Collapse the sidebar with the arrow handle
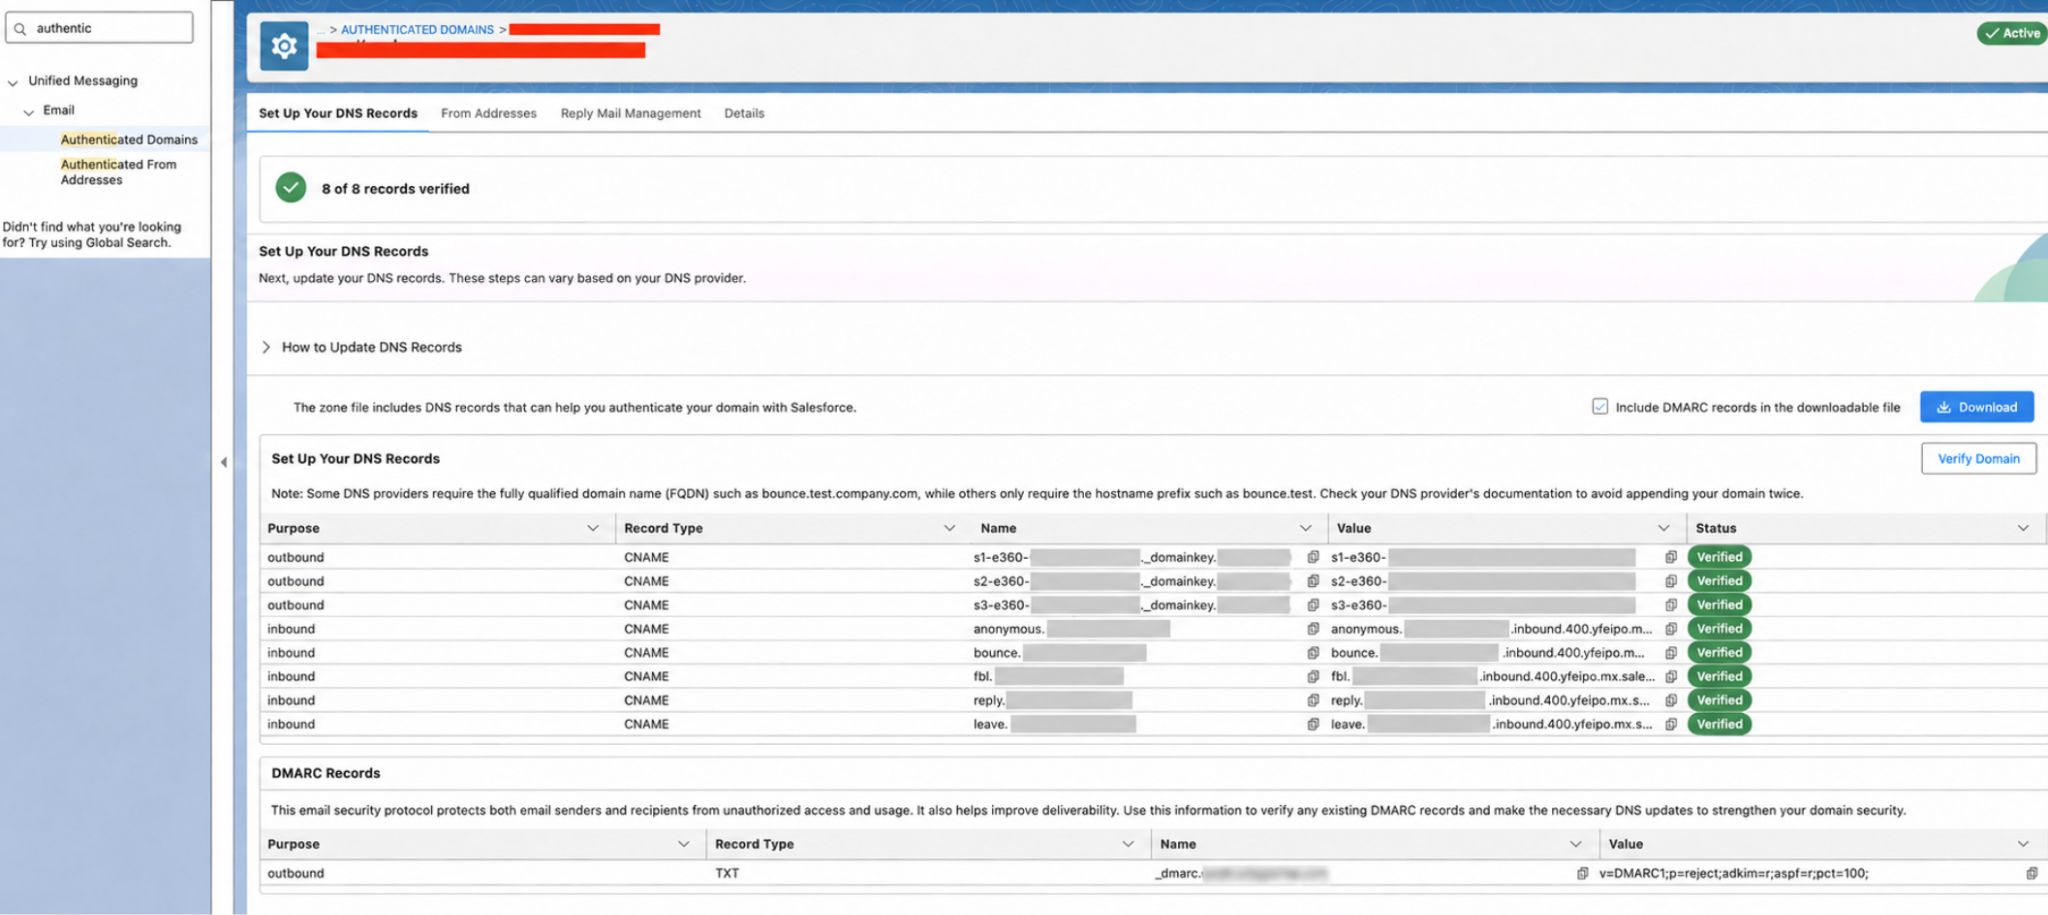Viewport: 2048px width, 915px height. click(224, 462)
